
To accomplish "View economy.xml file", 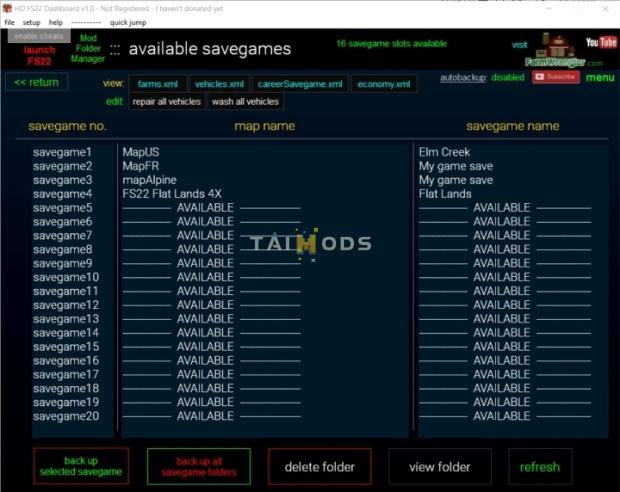I will tap(384, 84).
